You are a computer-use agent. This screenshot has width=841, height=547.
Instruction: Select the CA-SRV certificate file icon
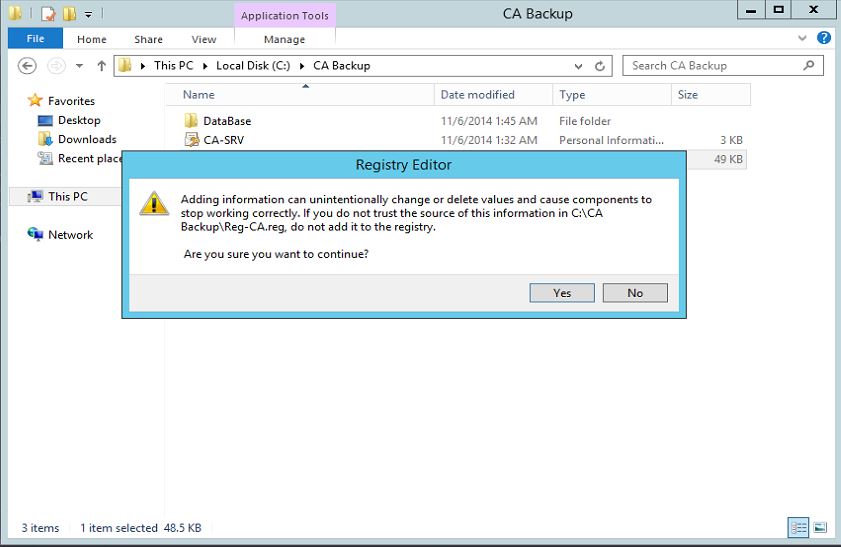point(191,140)
